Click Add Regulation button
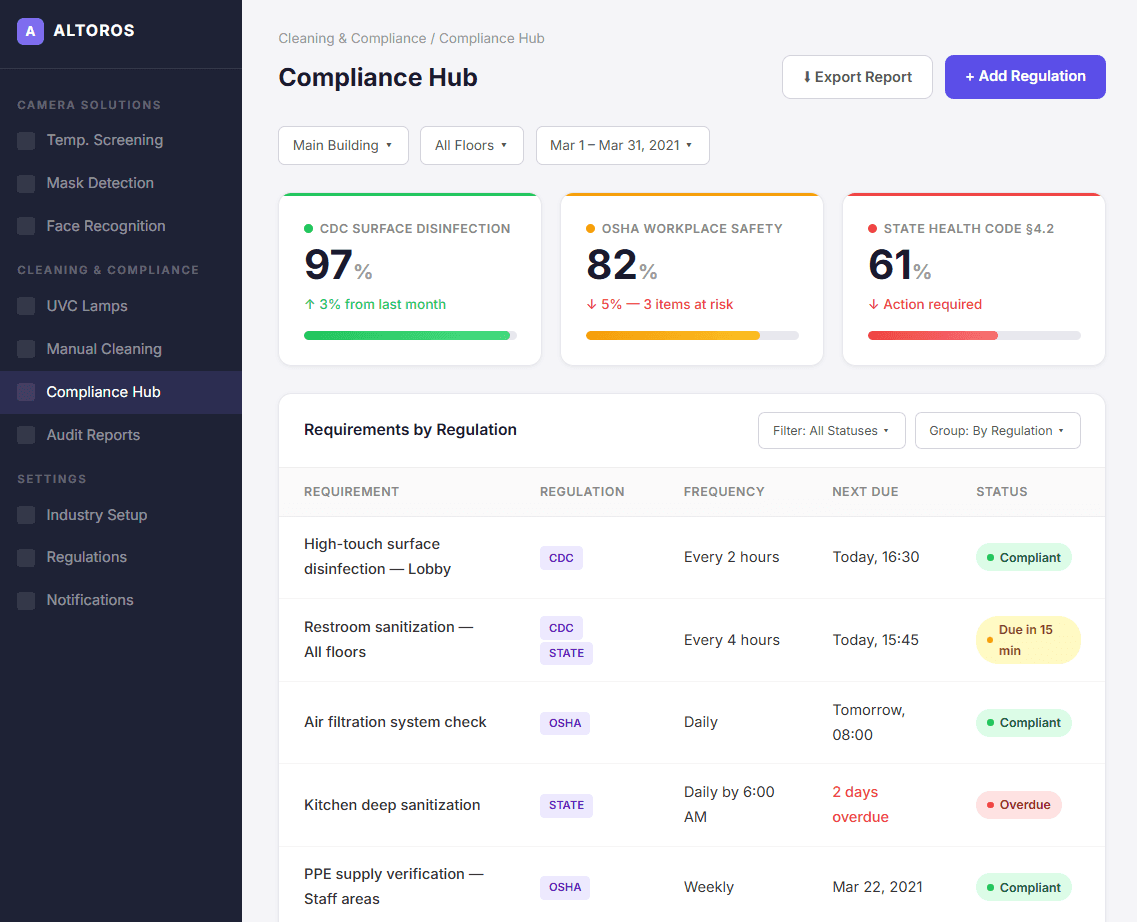The height and width of the screenshot is (922, 1137). click(x=1025, y=77)
